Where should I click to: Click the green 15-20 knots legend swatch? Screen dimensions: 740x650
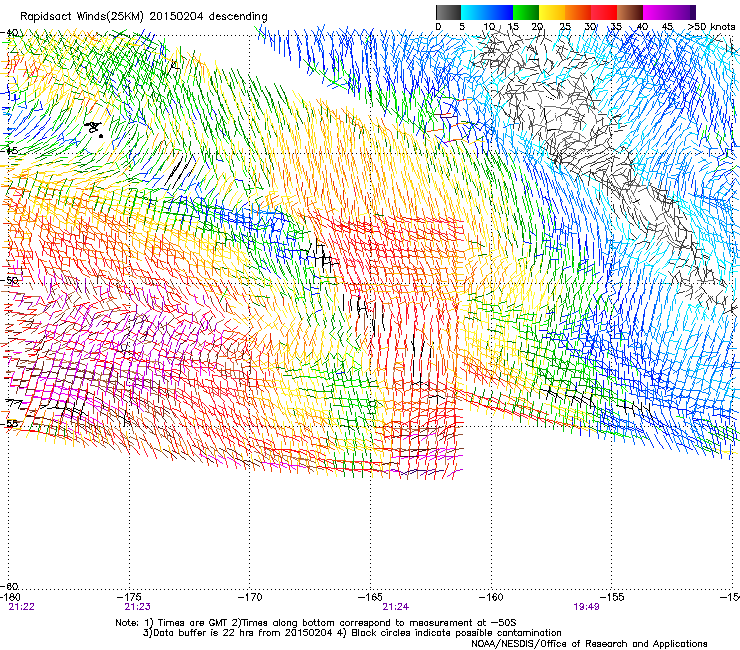526,12
